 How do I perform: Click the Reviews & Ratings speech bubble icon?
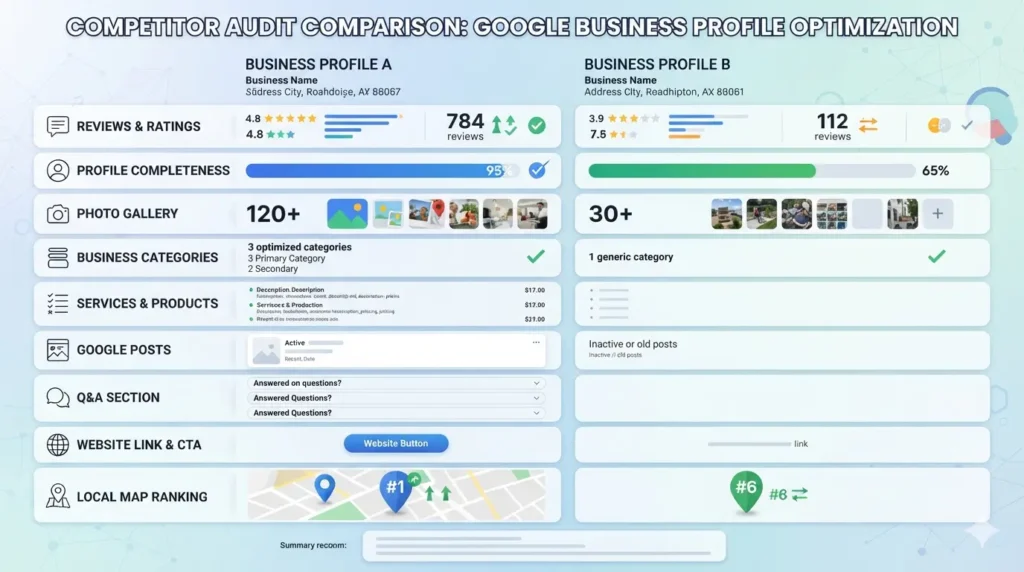[x=57, y=126]
